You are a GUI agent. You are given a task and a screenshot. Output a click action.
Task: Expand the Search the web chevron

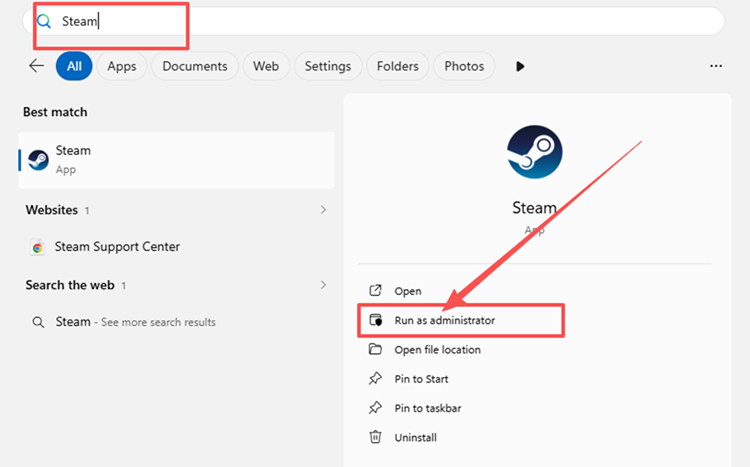[x=323, y=285]
